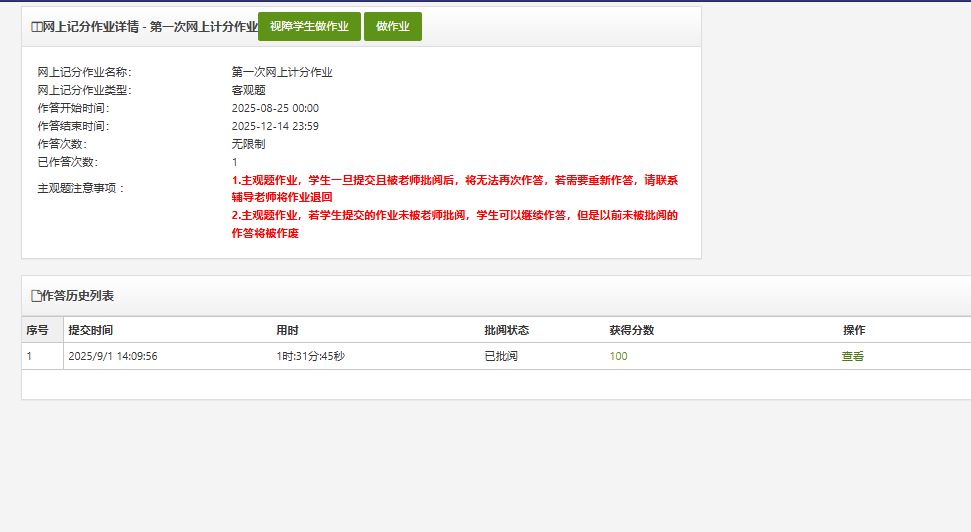Select the 序号 column header
Viewport: 971px width, 532px height.
pos(37,330)
